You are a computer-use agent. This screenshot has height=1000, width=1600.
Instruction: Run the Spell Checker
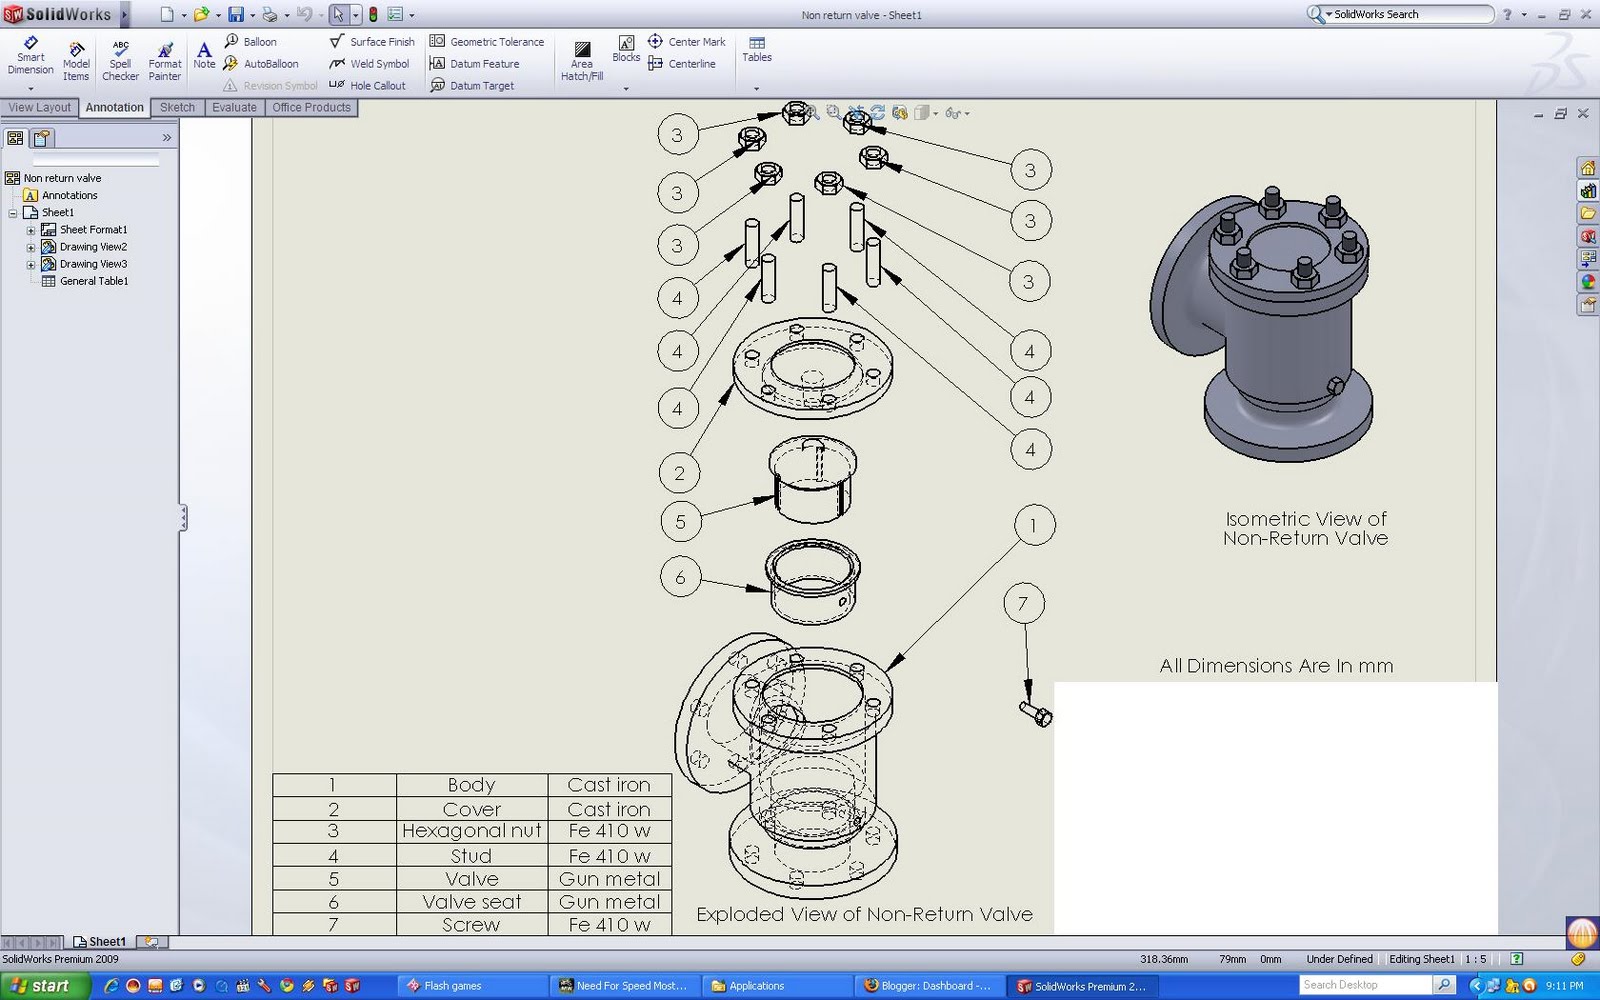click(x=120, y=58)
